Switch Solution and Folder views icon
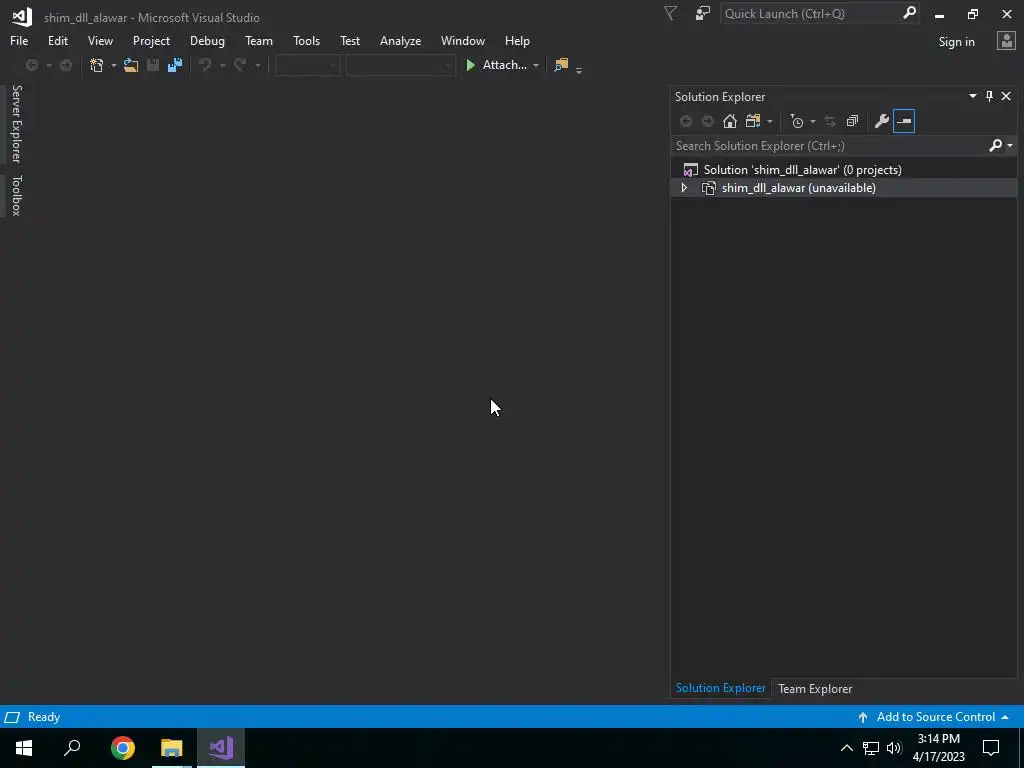The width and height of the screenshot is (1024, 768). [x=753, y=121]
